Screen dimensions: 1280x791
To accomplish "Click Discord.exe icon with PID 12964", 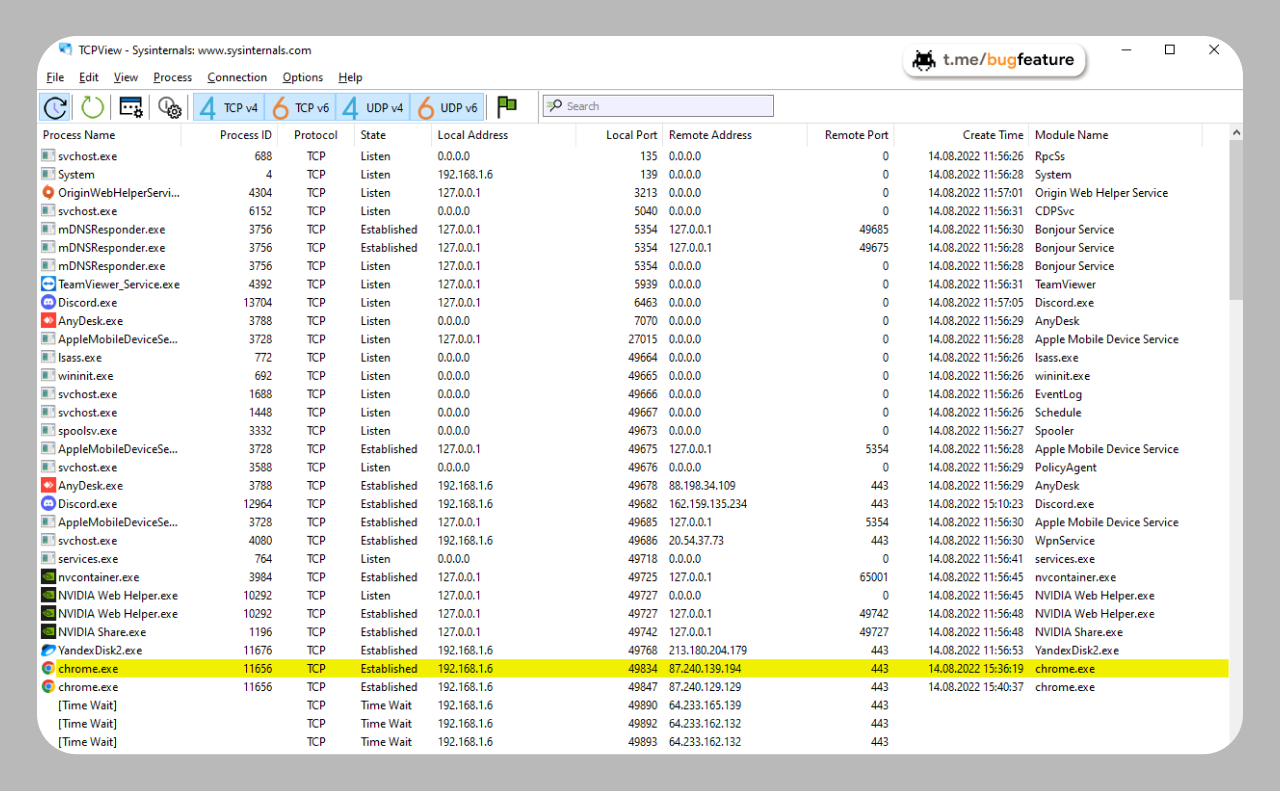I will [48, 504].
